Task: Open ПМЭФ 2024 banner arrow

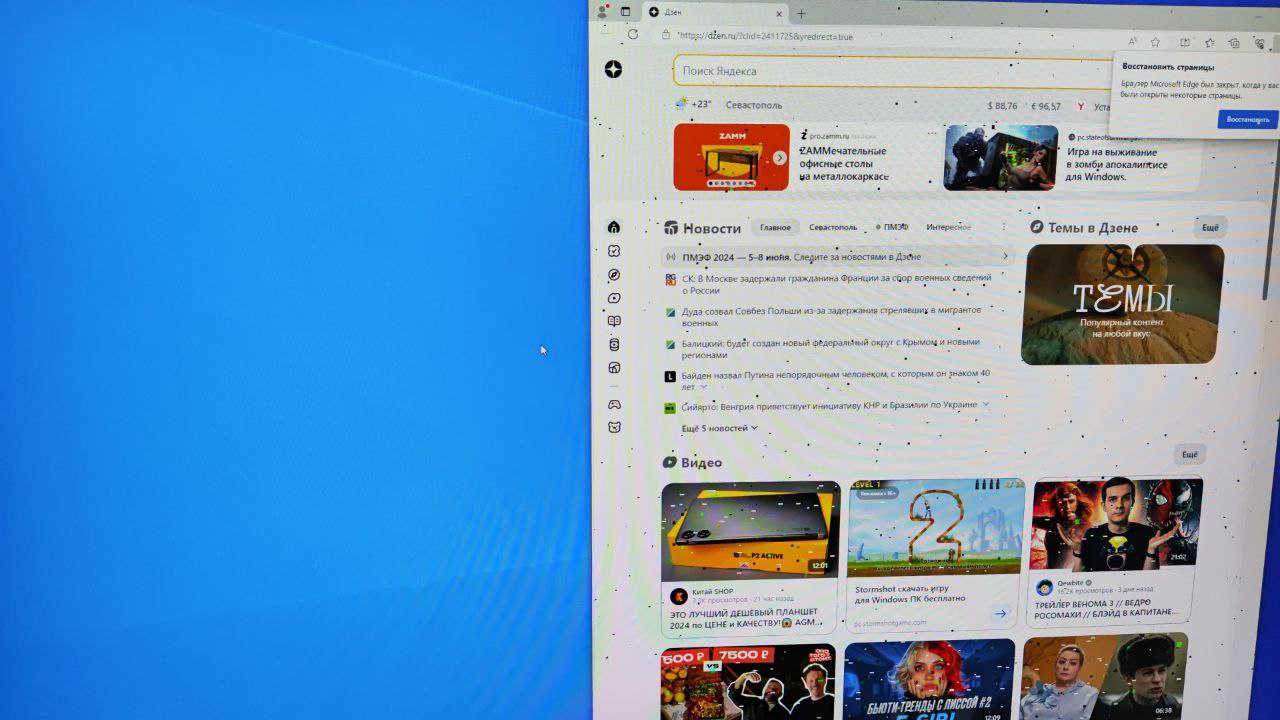Action: pyautogui.click(x=1005, y=256)
